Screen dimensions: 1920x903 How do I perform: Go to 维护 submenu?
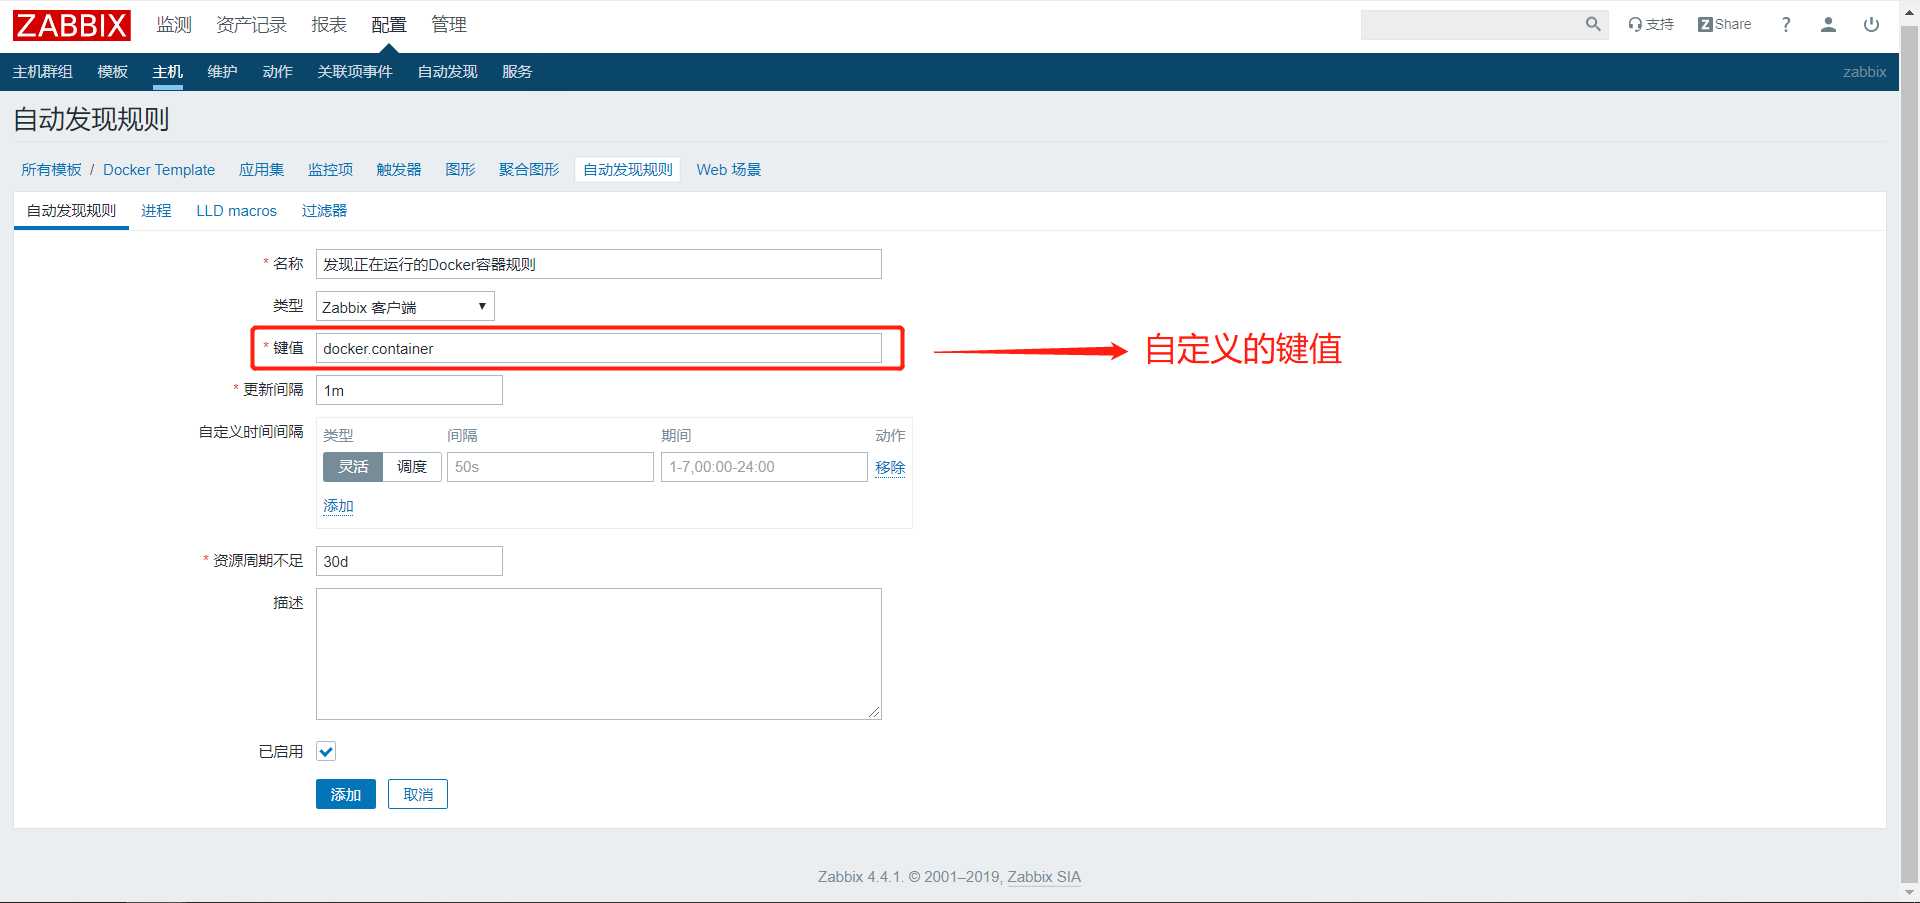223,72
